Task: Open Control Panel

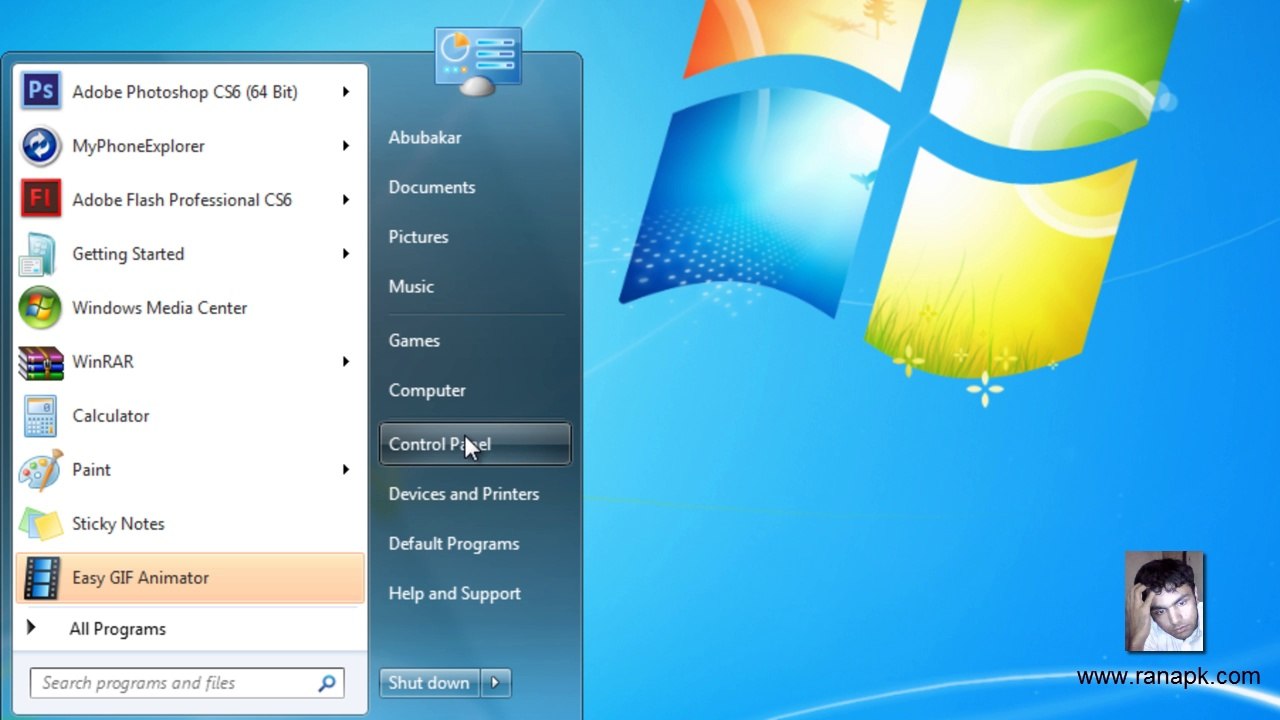Action: (x=475, y=444)
